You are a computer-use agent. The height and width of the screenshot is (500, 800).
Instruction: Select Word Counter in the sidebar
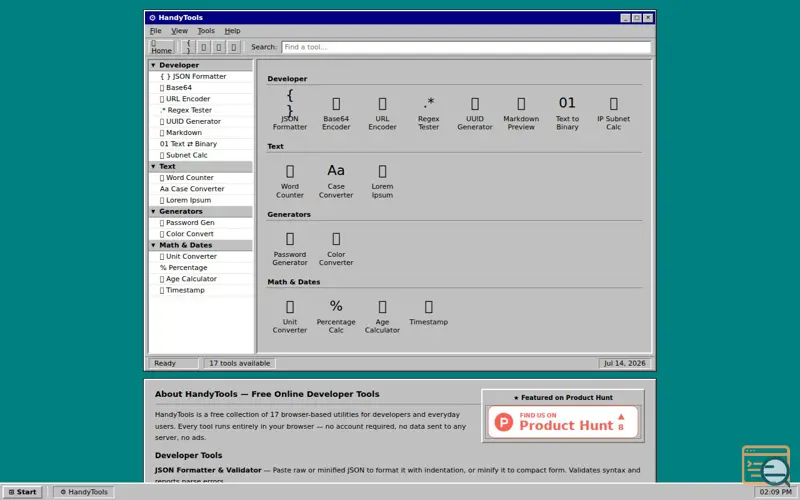[x=201, y=178]
